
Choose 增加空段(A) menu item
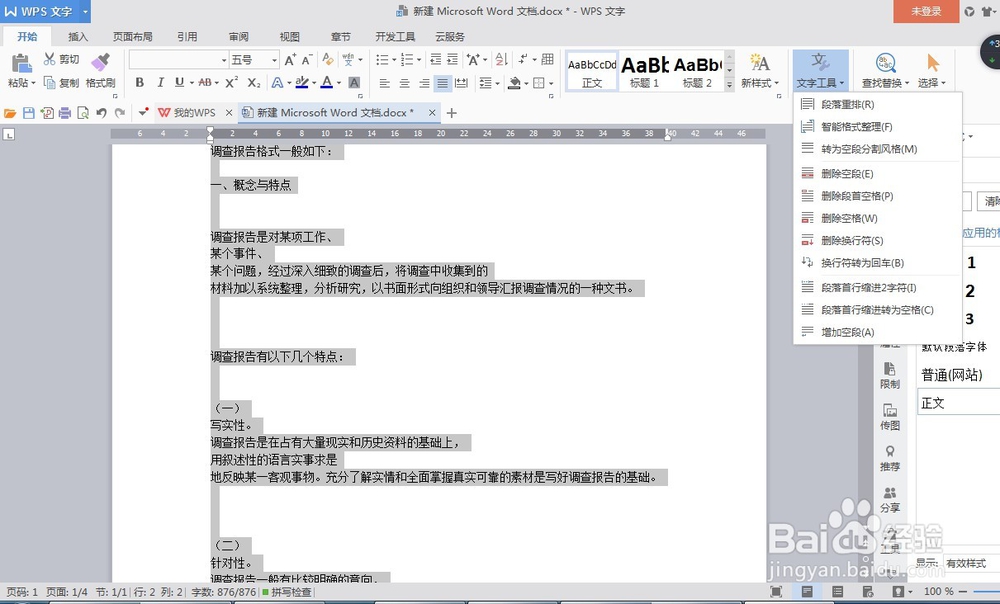coord(878,332)
